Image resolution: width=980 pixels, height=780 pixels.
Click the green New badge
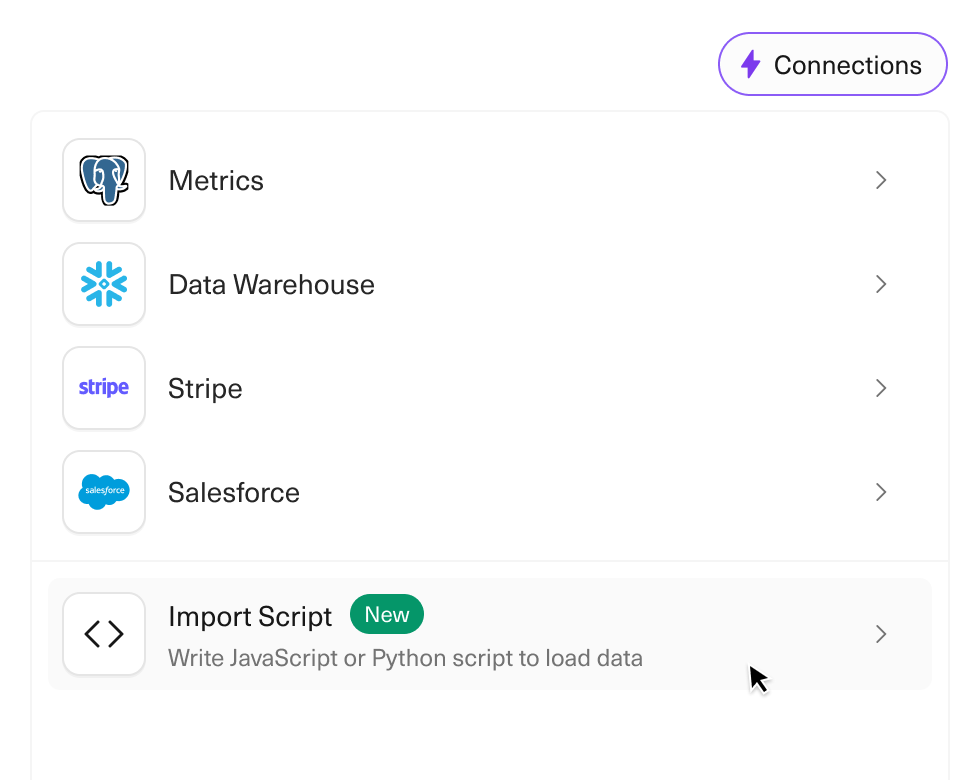(386, 615)
